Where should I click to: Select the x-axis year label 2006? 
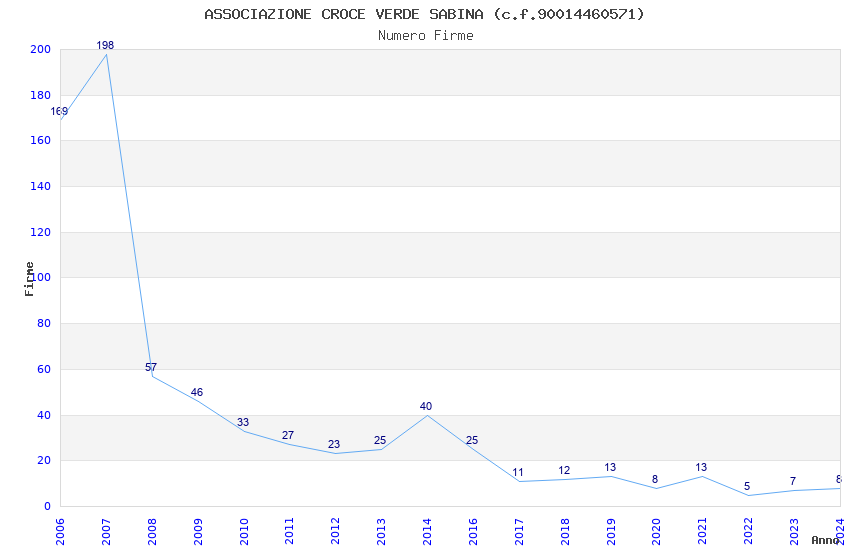(x=60, y=532)
